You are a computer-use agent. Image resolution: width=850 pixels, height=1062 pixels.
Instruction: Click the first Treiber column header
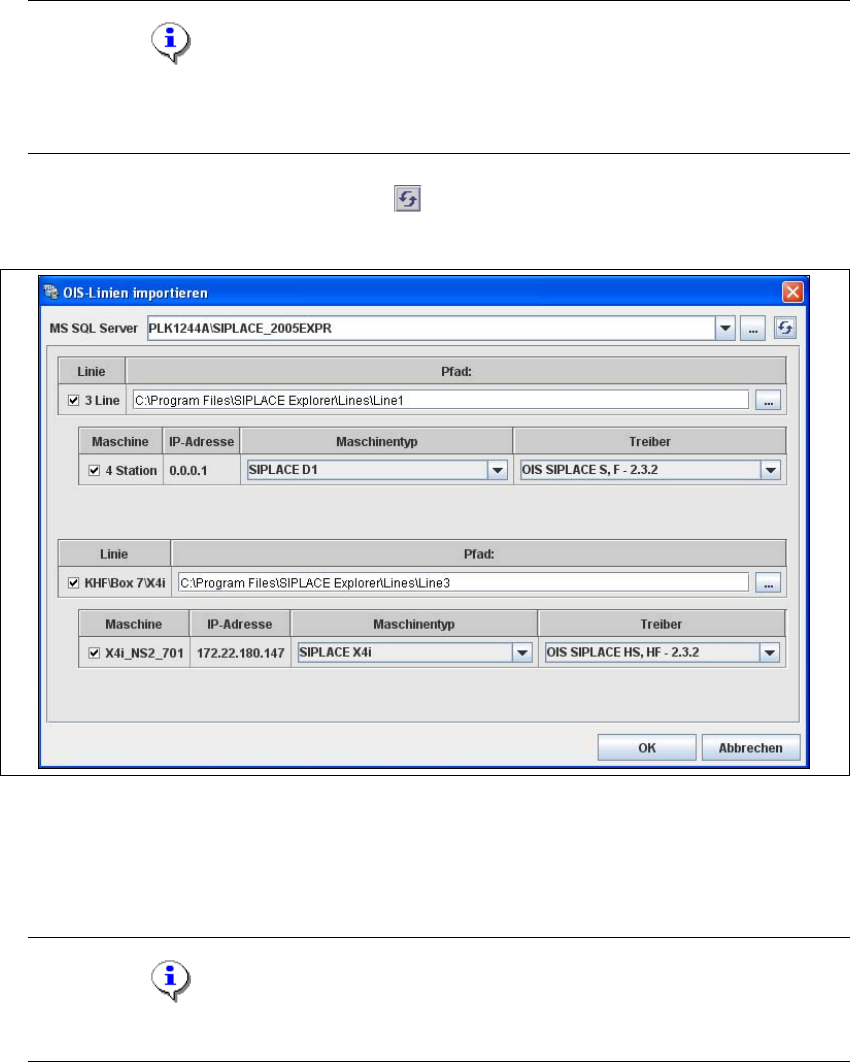[x=650, y=442]
